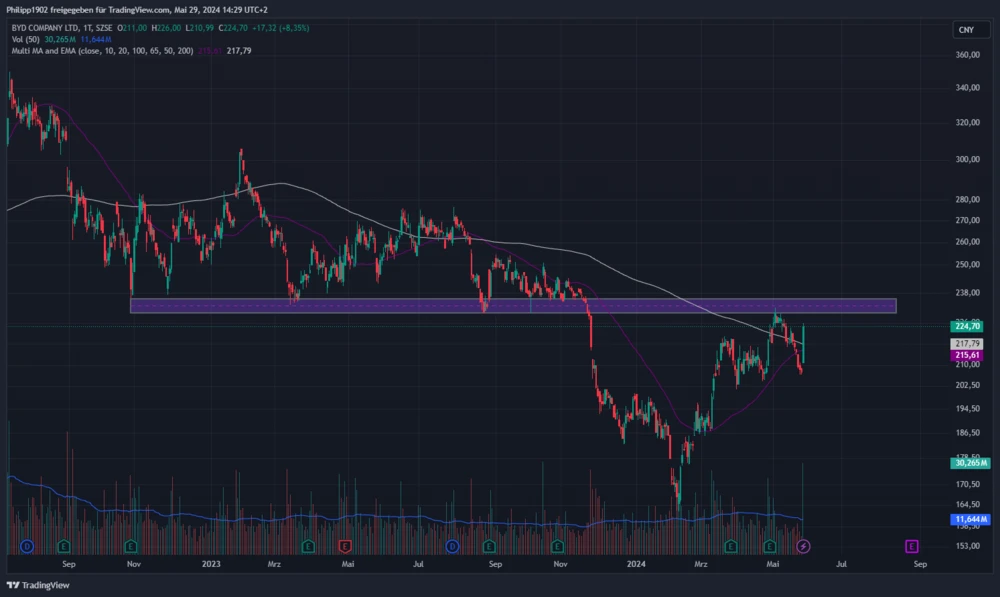Click the red earnings E marker
Image resolution: width=1000 pixels, height=597 pixels.
[345, 546]
